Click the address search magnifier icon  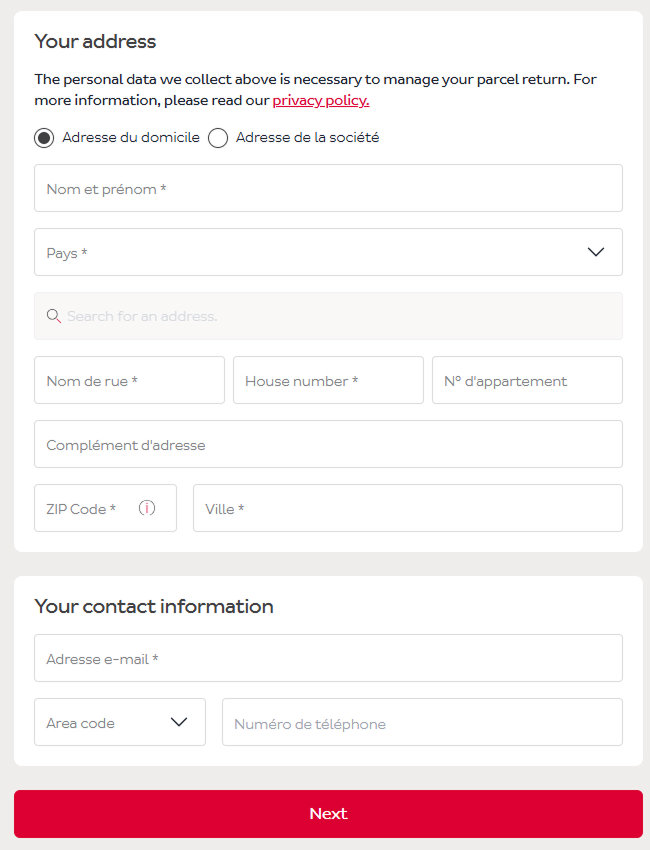pyautogui.click(x=54, y=316)
